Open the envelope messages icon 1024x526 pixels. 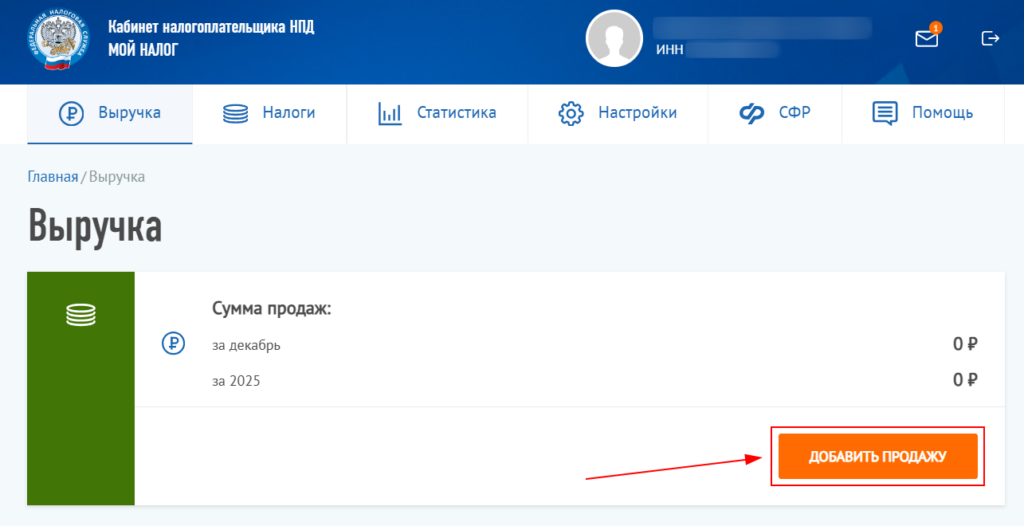click(x=927, y=39)
